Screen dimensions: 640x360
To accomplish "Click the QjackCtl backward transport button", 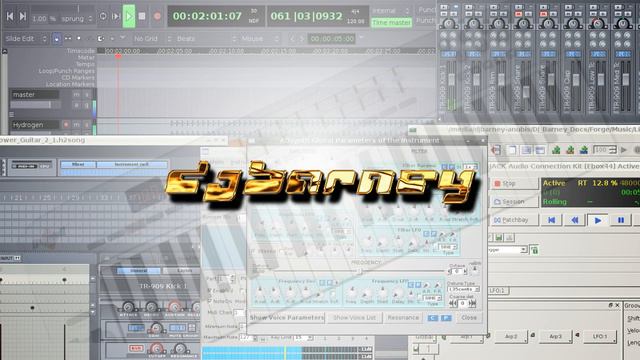I will 575,220.
